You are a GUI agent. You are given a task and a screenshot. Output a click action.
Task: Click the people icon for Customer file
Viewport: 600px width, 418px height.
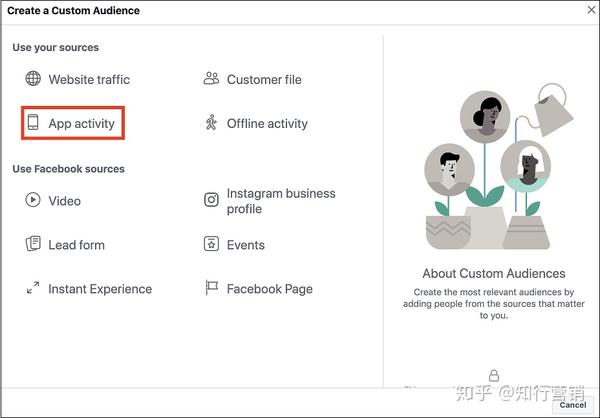(211, 78)
